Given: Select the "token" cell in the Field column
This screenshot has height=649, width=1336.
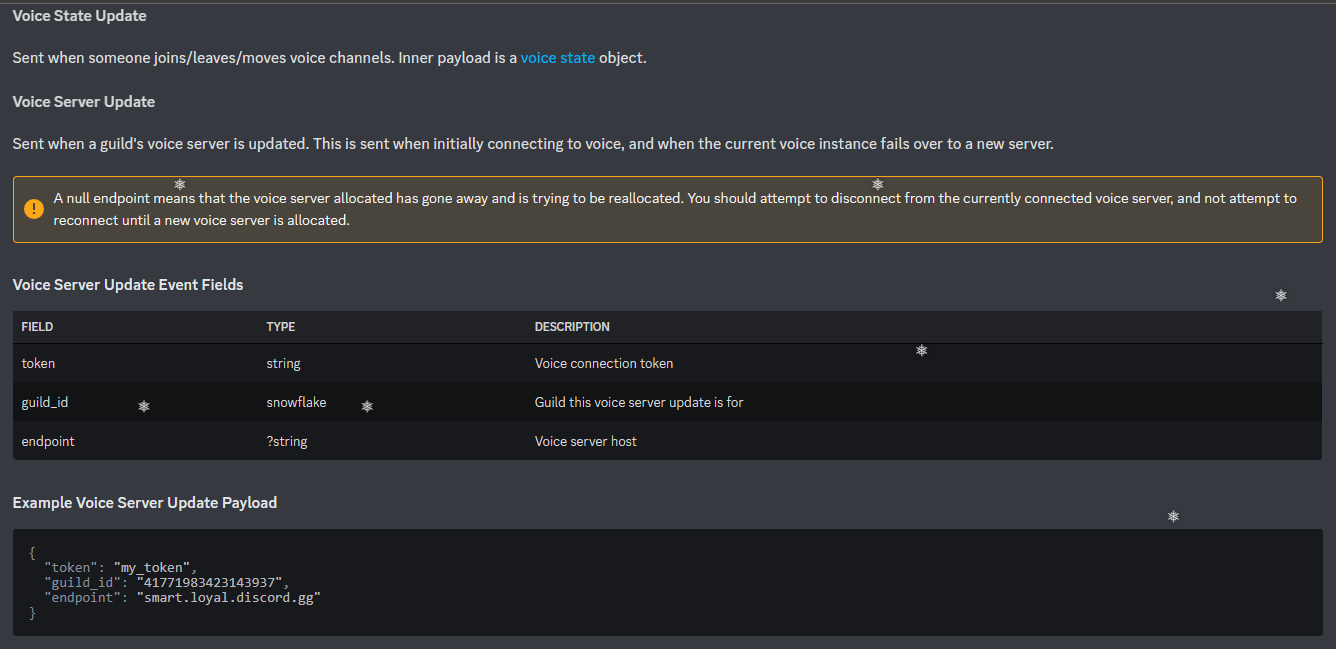Looking at the screenshot, I should coord(38,363).
